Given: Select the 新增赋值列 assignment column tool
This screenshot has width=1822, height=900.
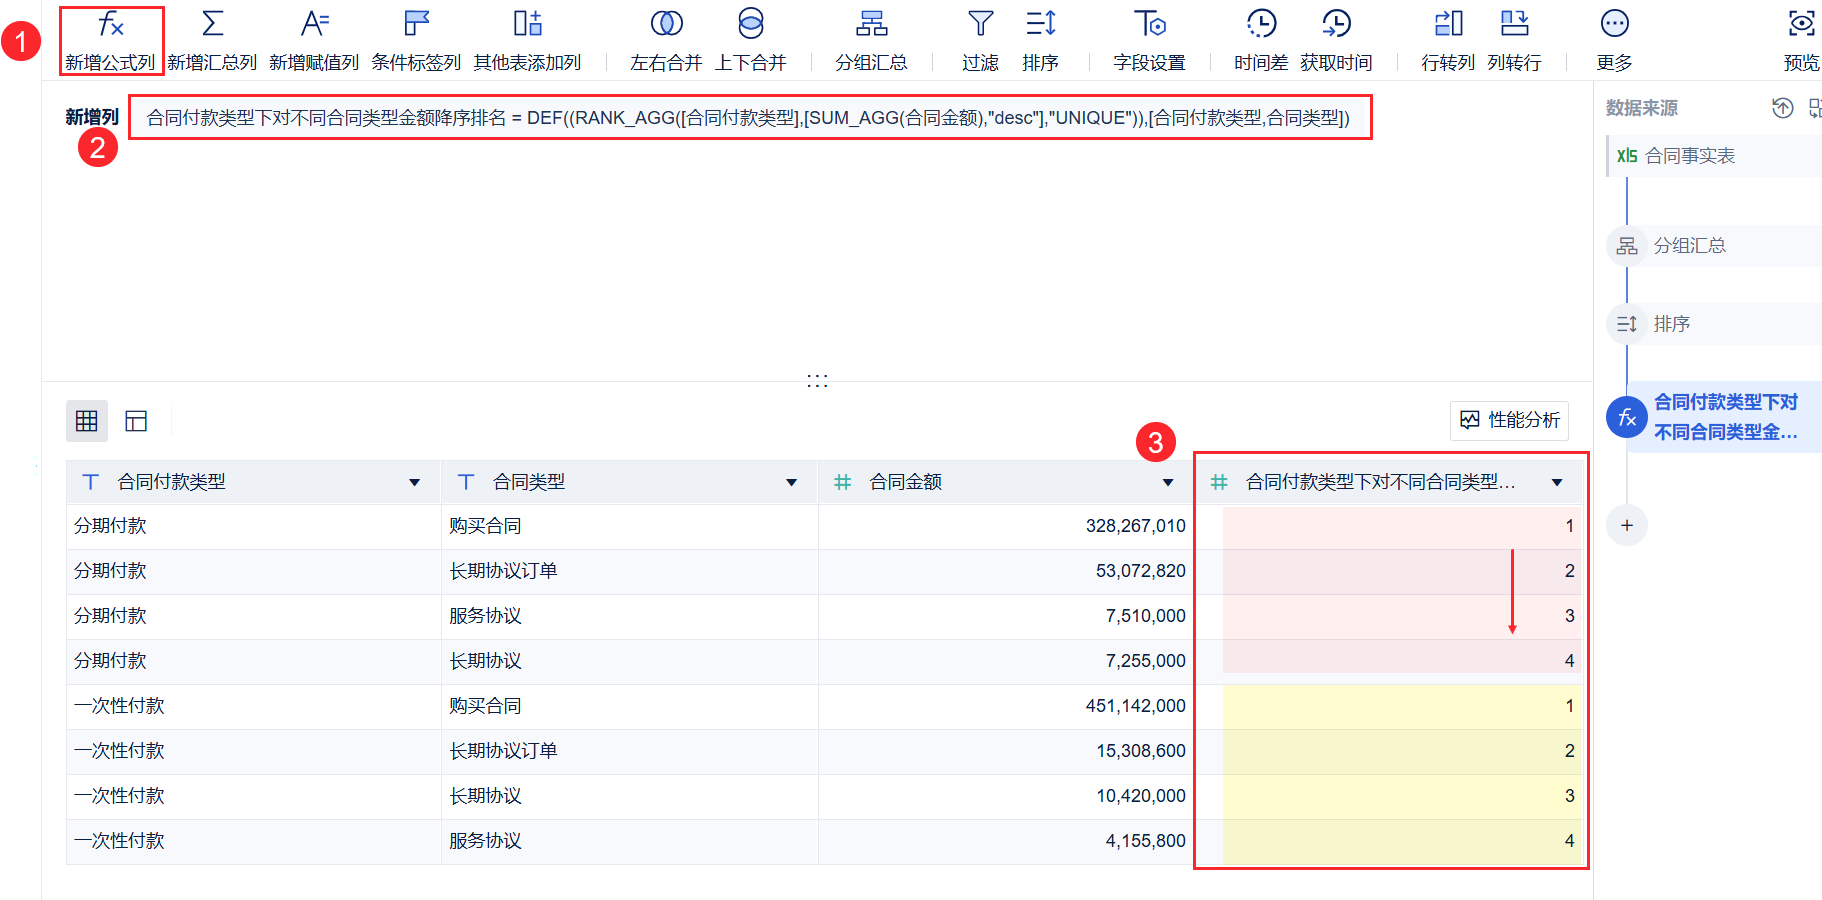Looking at the screenshot, I should (x=314, y=40).
